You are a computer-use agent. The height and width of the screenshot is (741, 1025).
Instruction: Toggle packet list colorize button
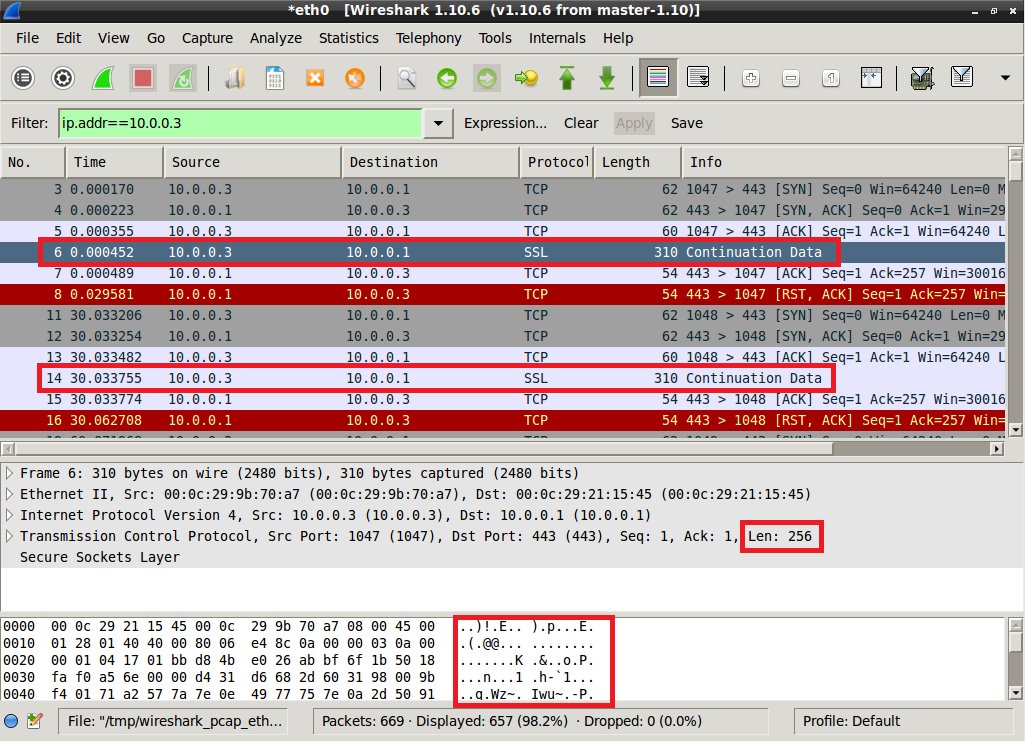click(658, 78)
